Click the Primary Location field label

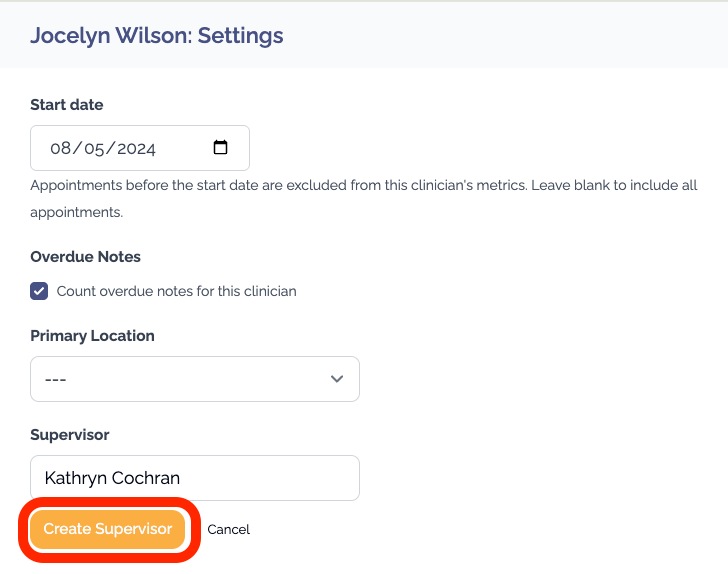[92, 336]
